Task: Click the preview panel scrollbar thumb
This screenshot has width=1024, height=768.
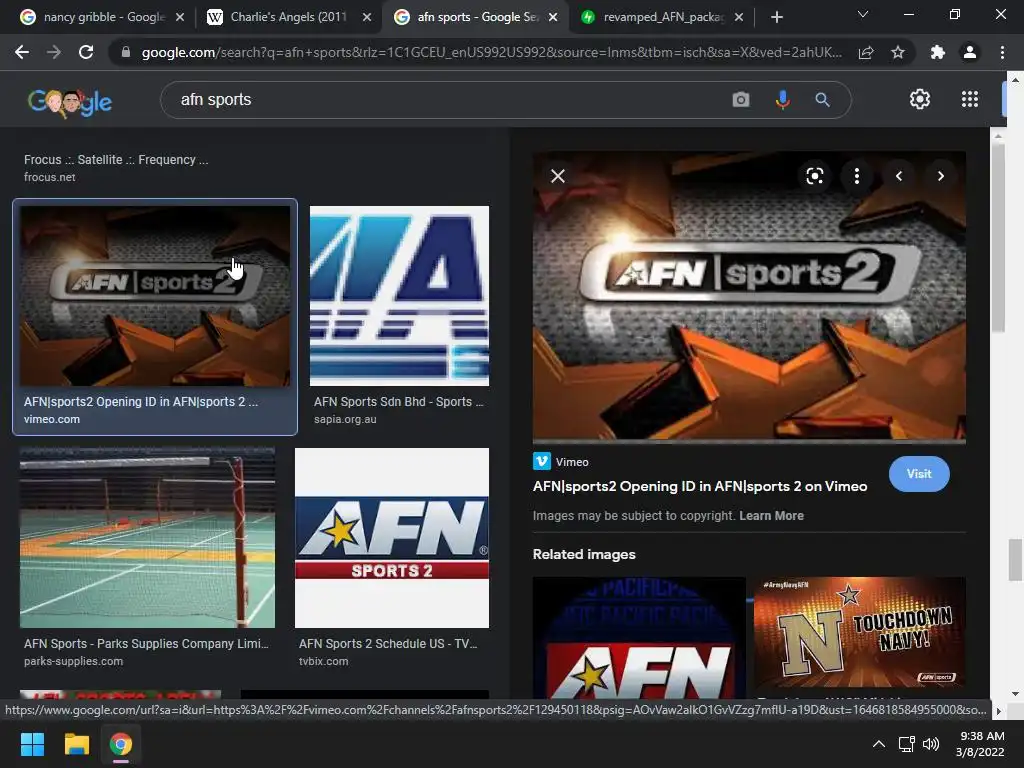Action: (998, 238)
